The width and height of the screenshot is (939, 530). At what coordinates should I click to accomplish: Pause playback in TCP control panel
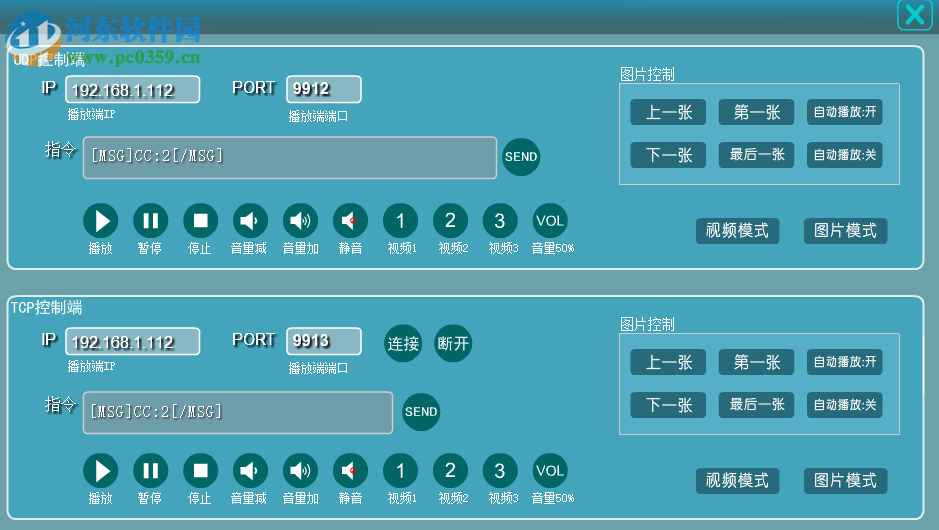(150, 471)
